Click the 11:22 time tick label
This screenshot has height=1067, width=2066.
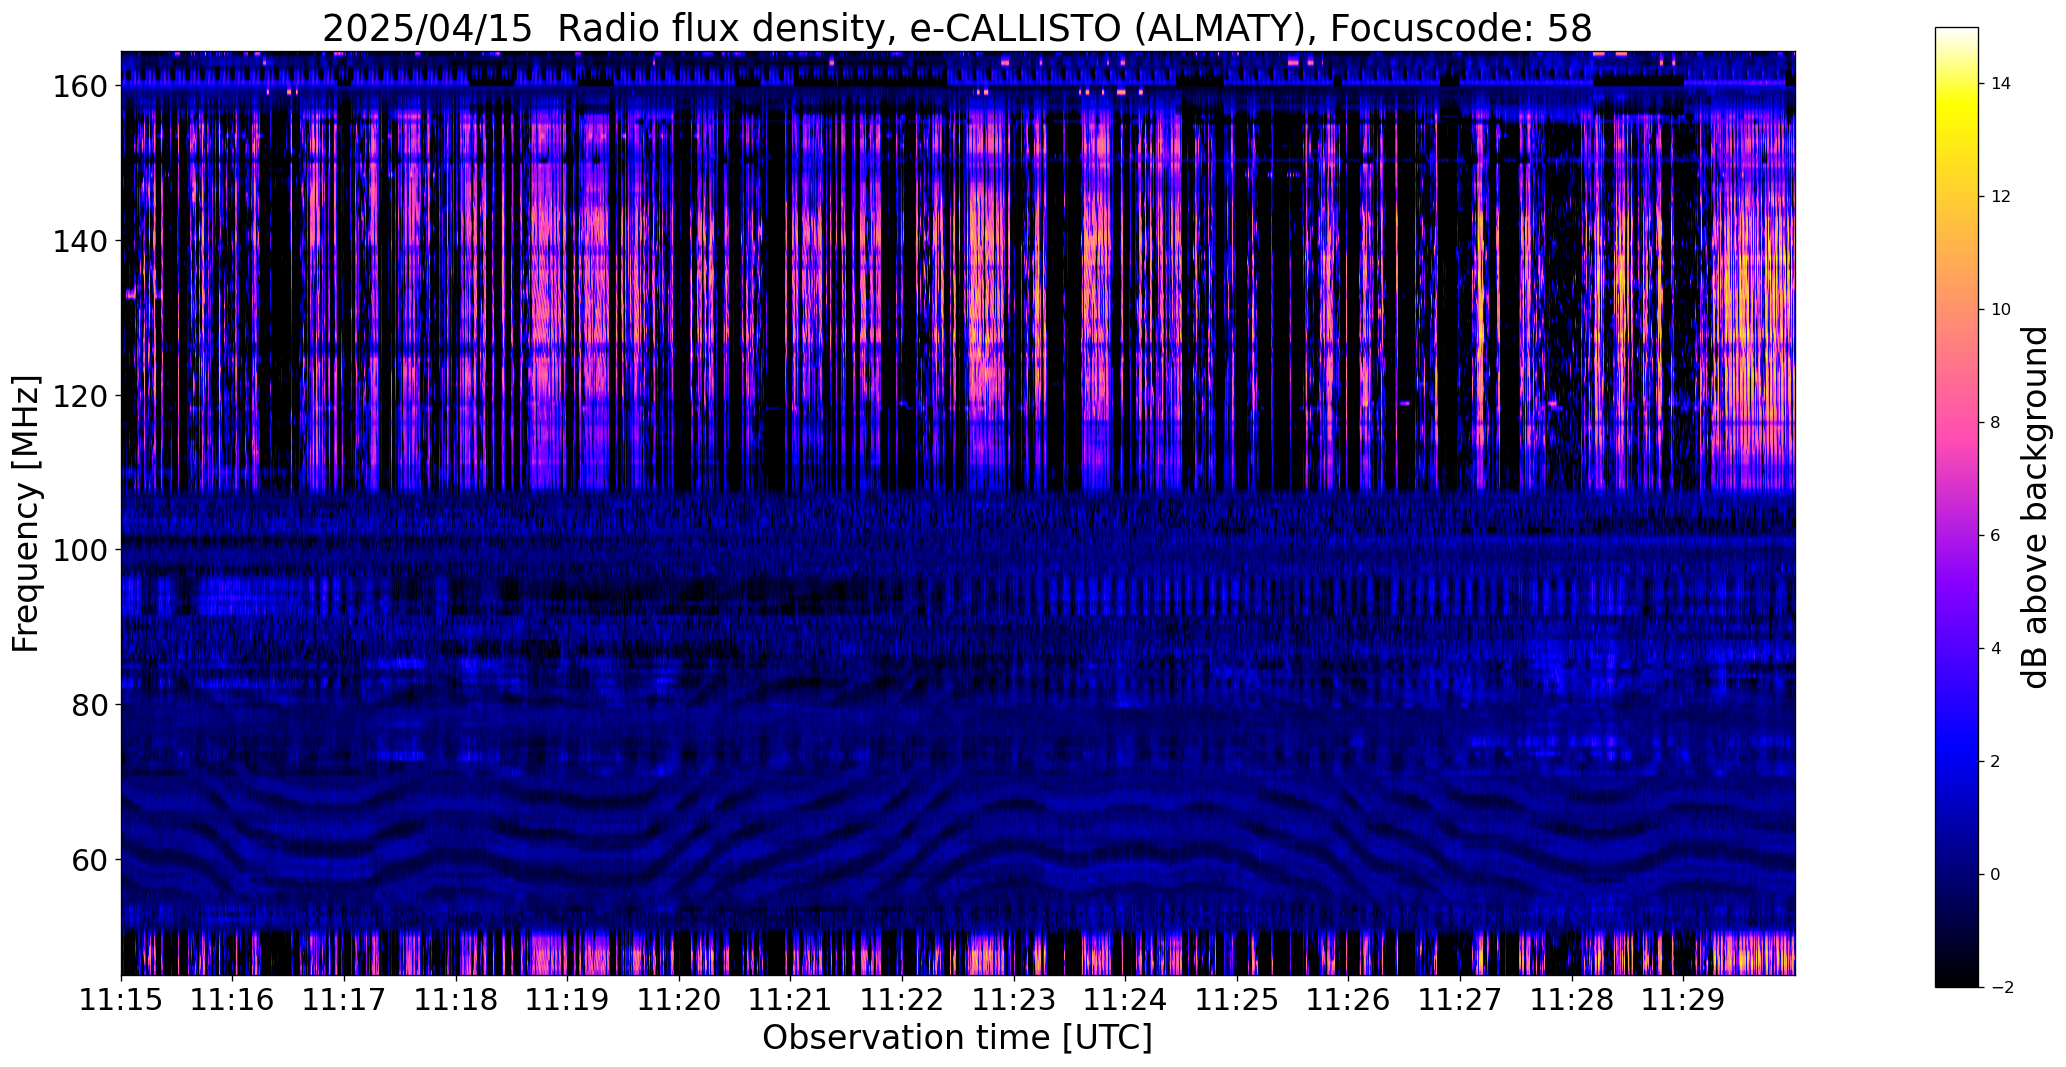click(902, 1000)
